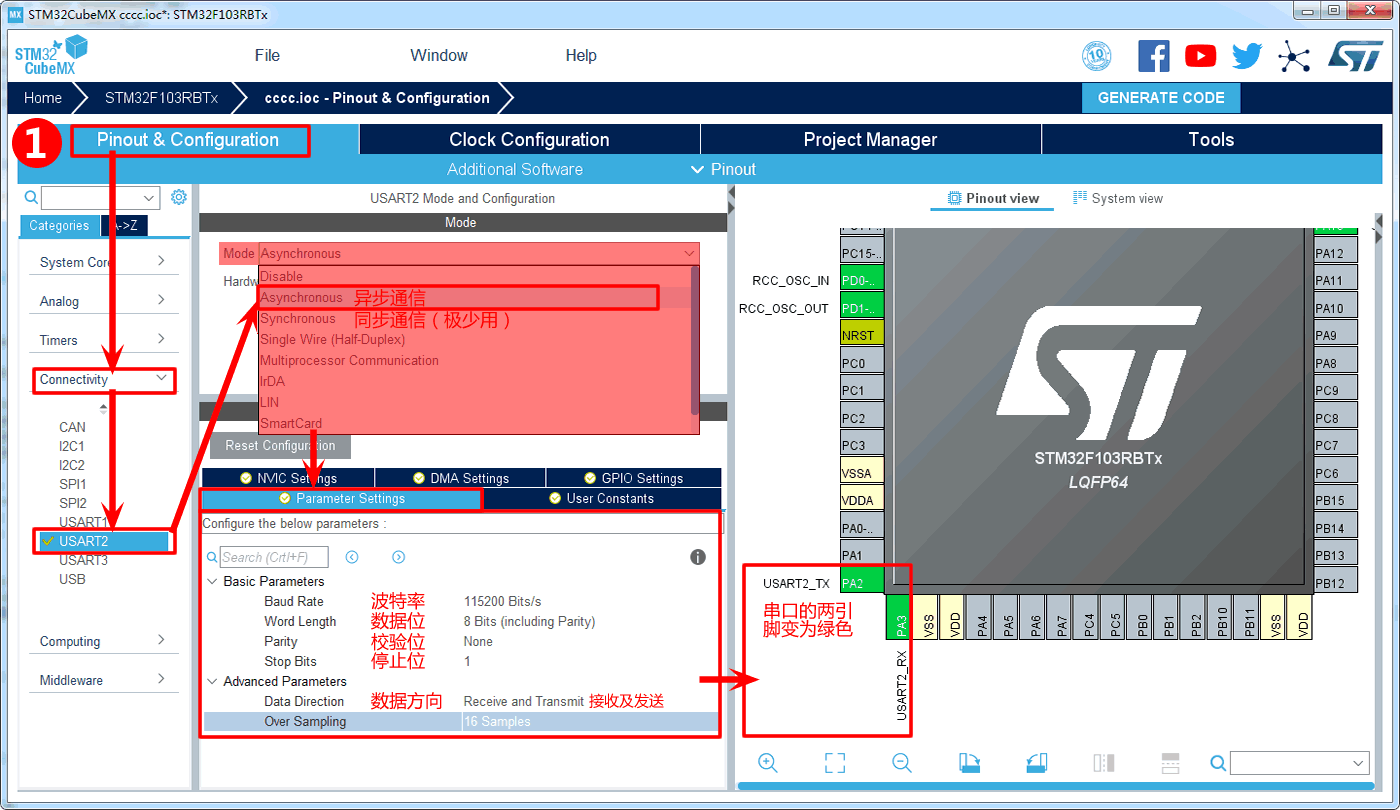Select USART2 in the Connectivity list

pyautogui.click(x=84, y=541)
